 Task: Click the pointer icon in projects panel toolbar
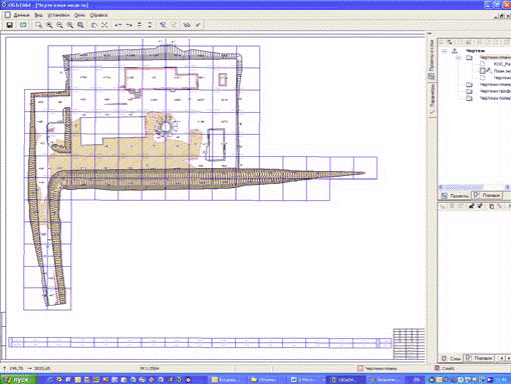tap(449, 42)
